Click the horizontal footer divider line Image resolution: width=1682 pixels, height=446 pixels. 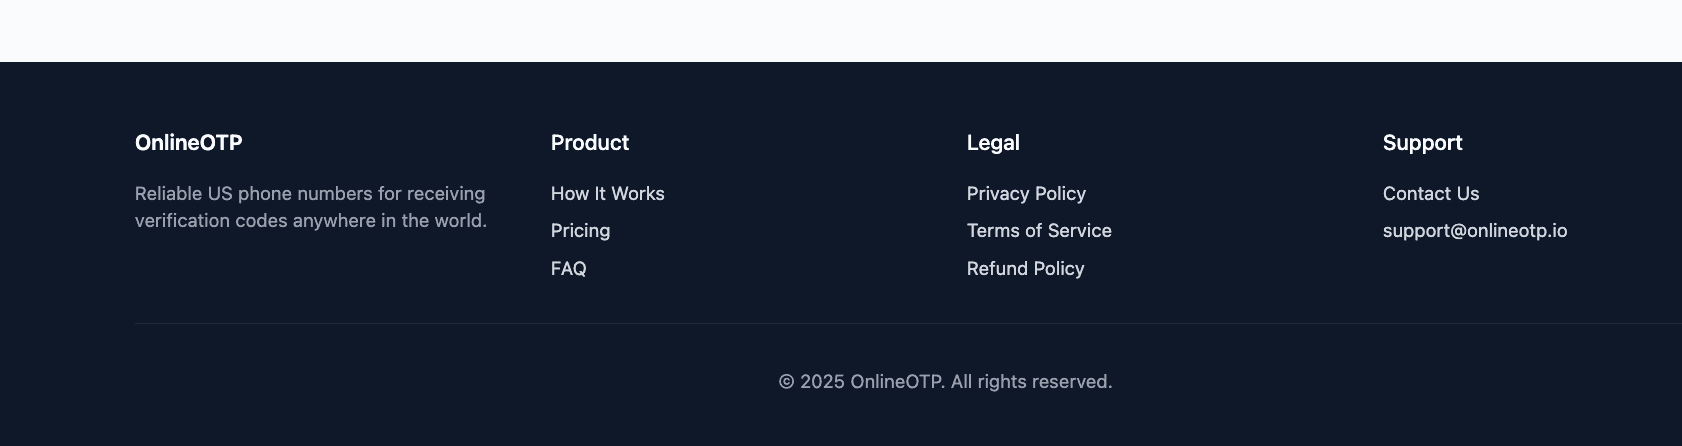tap(900, 323)
